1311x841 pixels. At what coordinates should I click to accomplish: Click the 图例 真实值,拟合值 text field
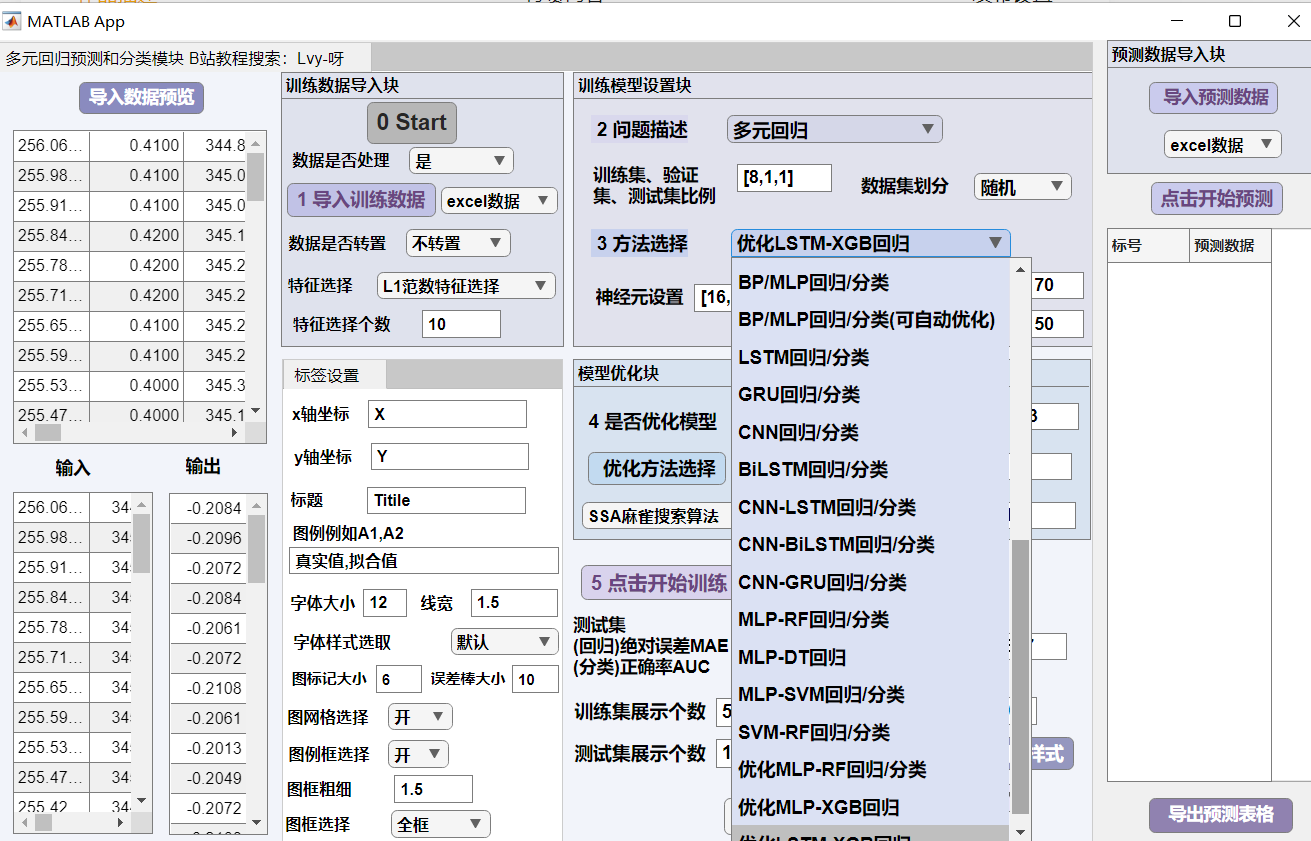pyautogui.click(x=423, y=561)
